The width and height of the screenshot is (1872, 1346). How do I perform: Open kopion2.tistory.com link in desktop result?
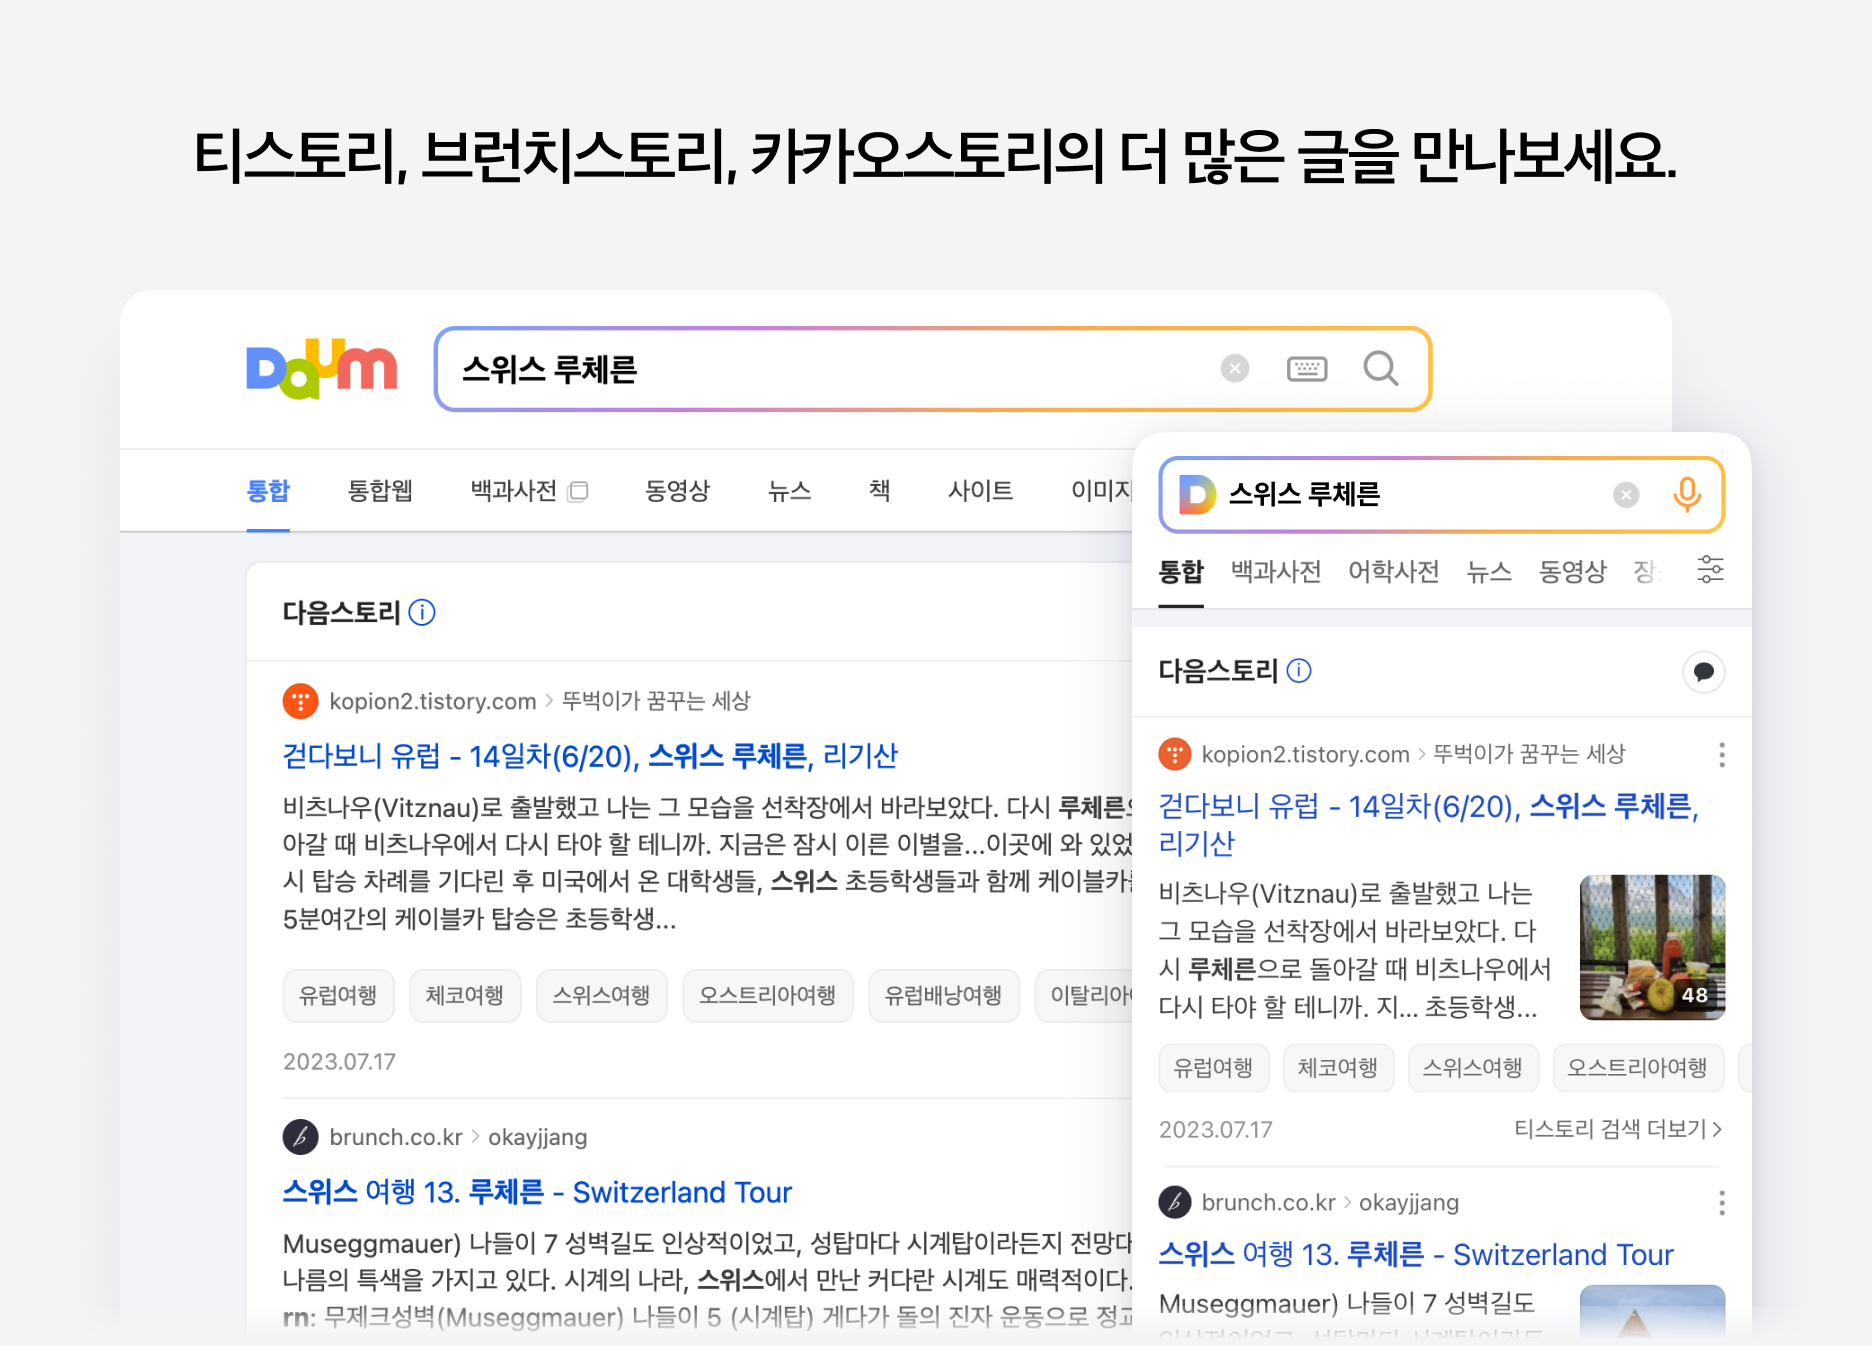point(433,701)
